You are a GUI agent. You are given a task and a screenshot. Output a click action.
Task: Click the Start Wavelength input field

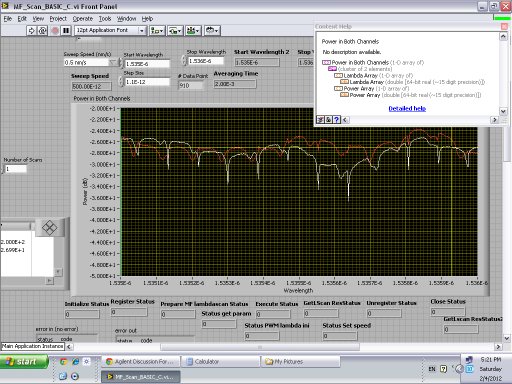click(x=147, y=64)
